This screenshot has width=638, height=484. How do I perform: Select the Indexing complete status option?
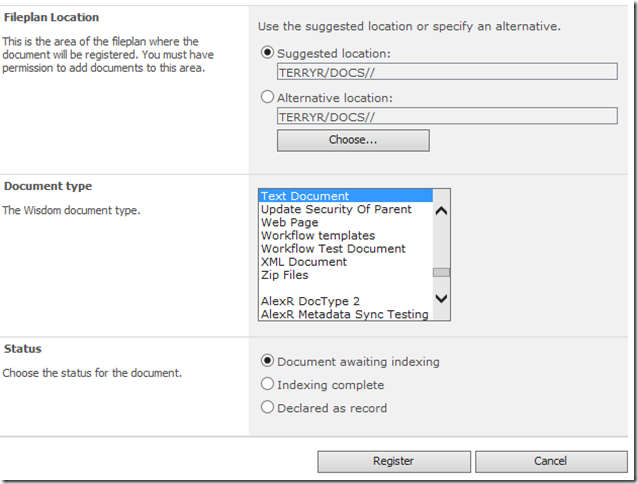(x=267, y=384)
